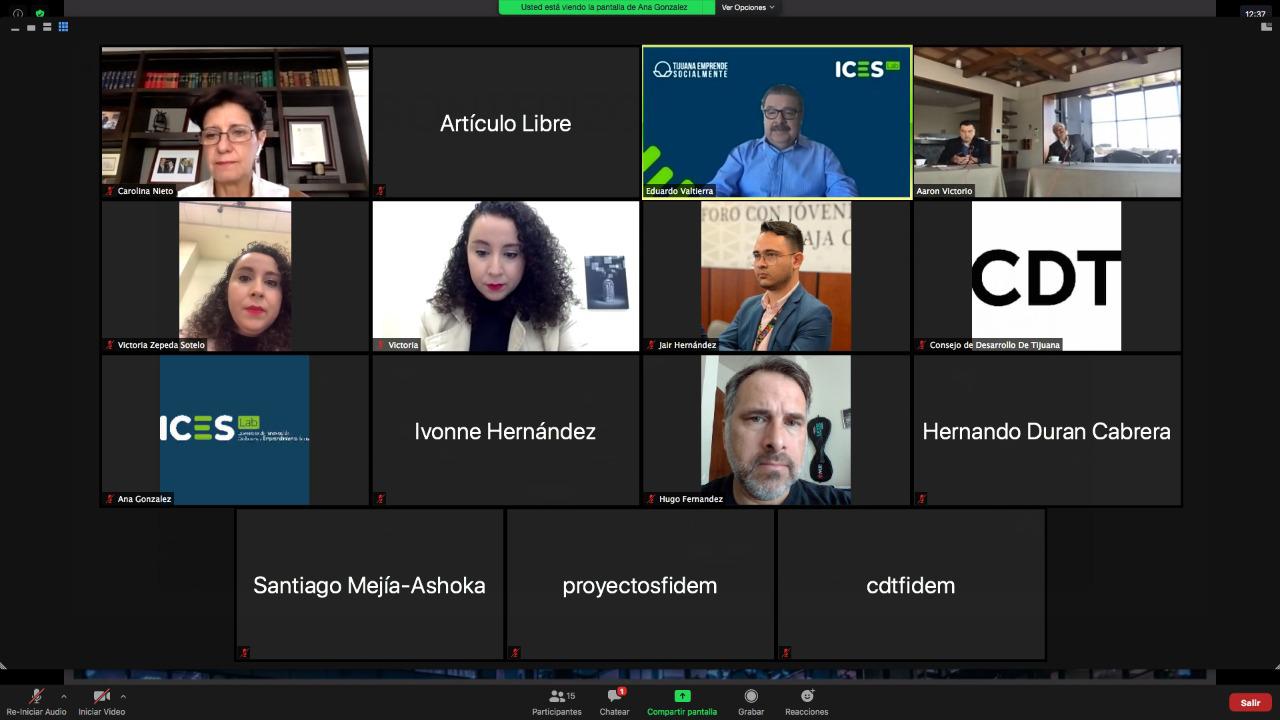Select the Consejo de Desarrollo De Tijuana tile

1047,276
